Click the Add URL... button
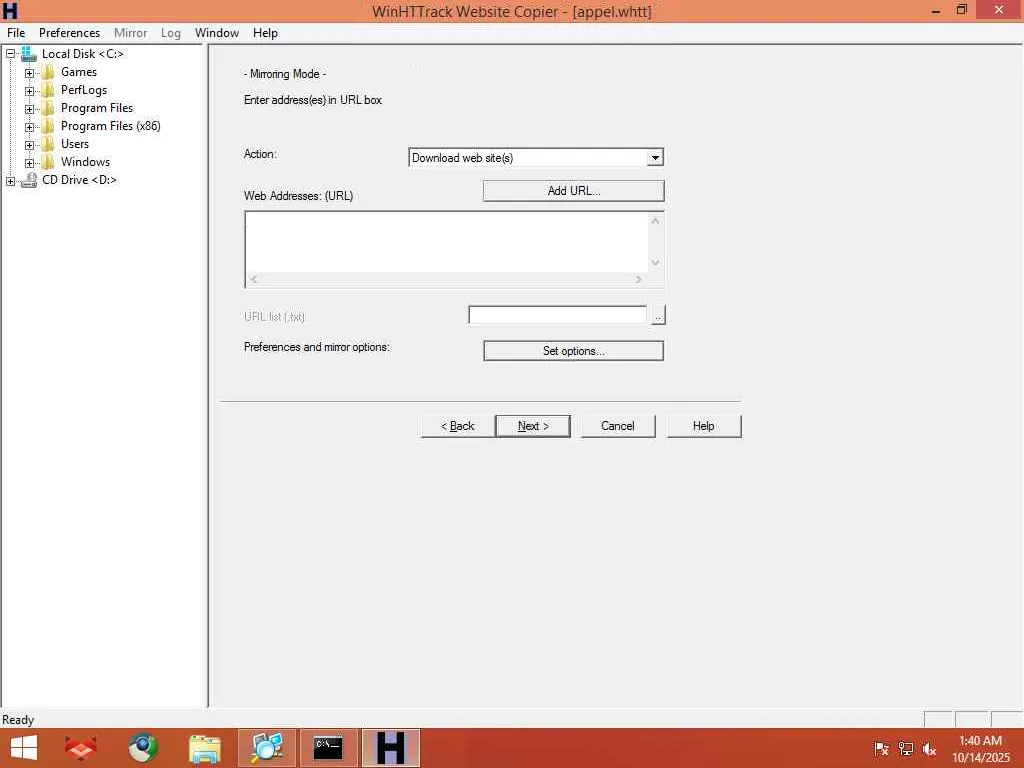The height and width of the screenshot is (768, 1024). click(573, 191)
